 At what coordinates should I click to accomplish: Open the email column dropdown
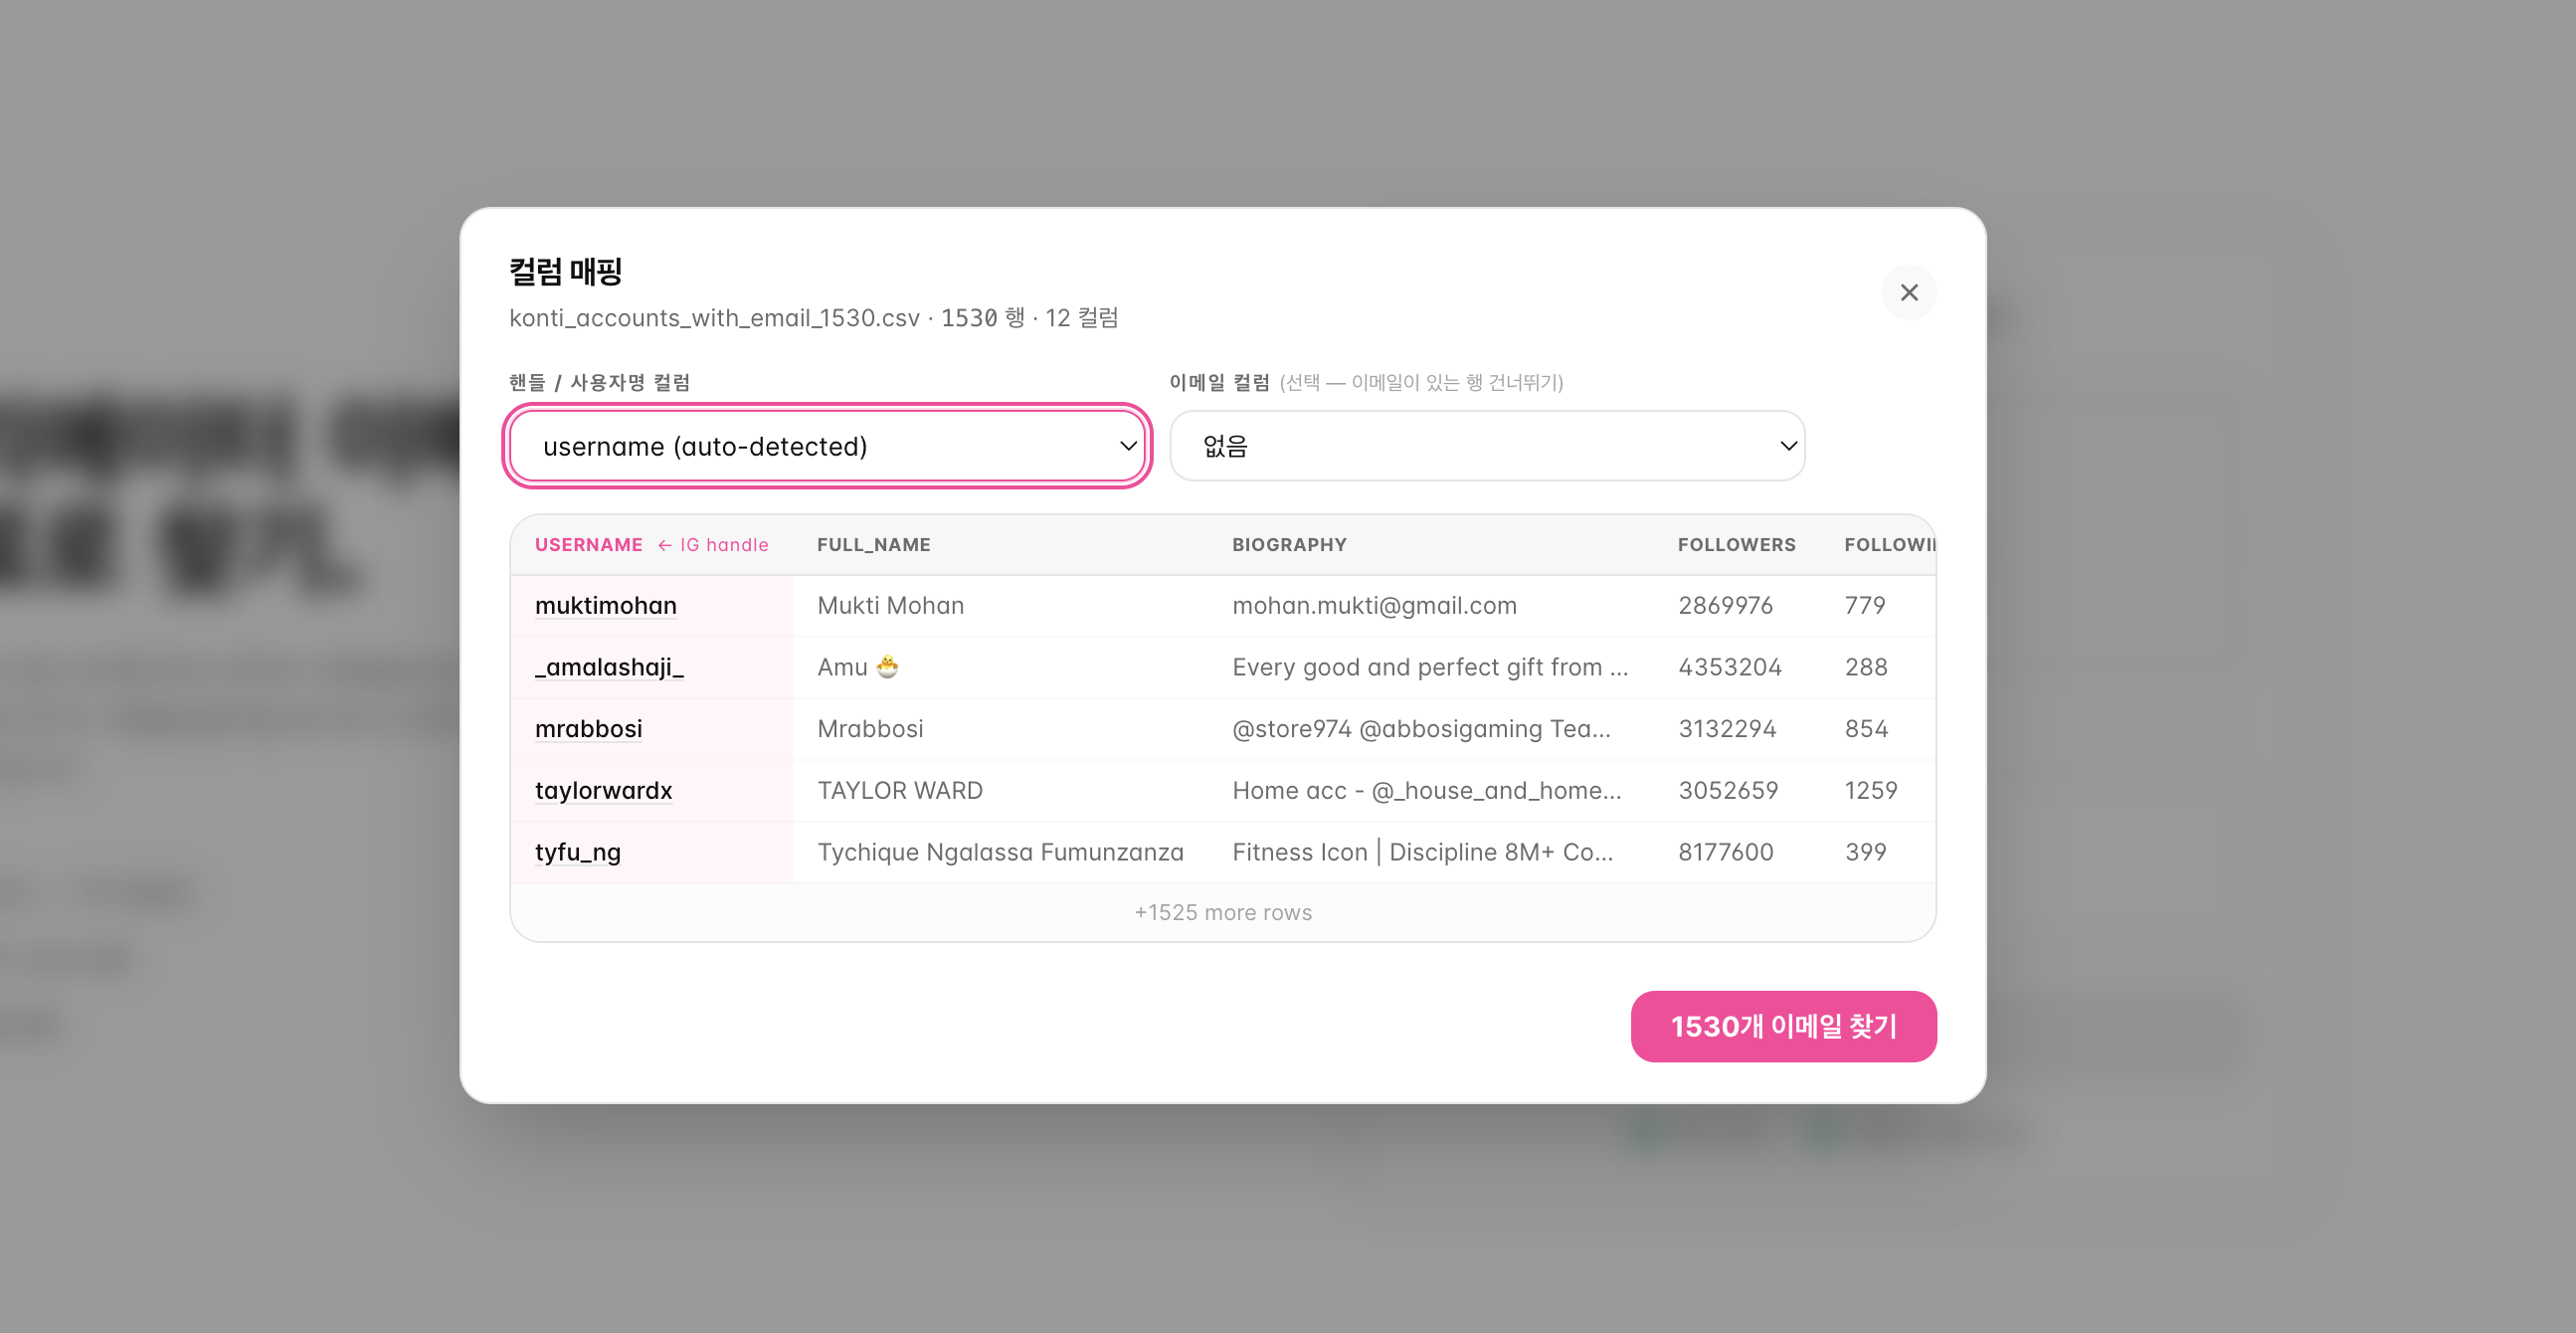[x=1487, y=446]
